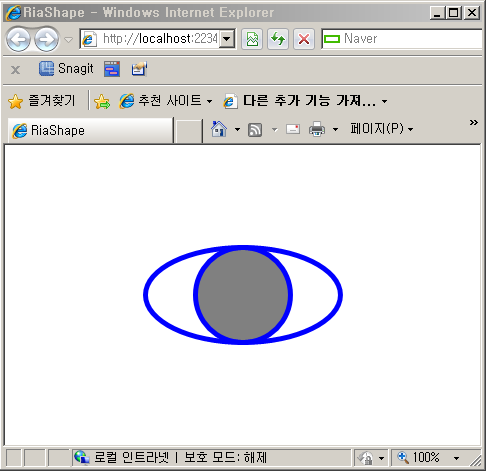Click the Home icon

pyautogui.click(x=219, y=129)
